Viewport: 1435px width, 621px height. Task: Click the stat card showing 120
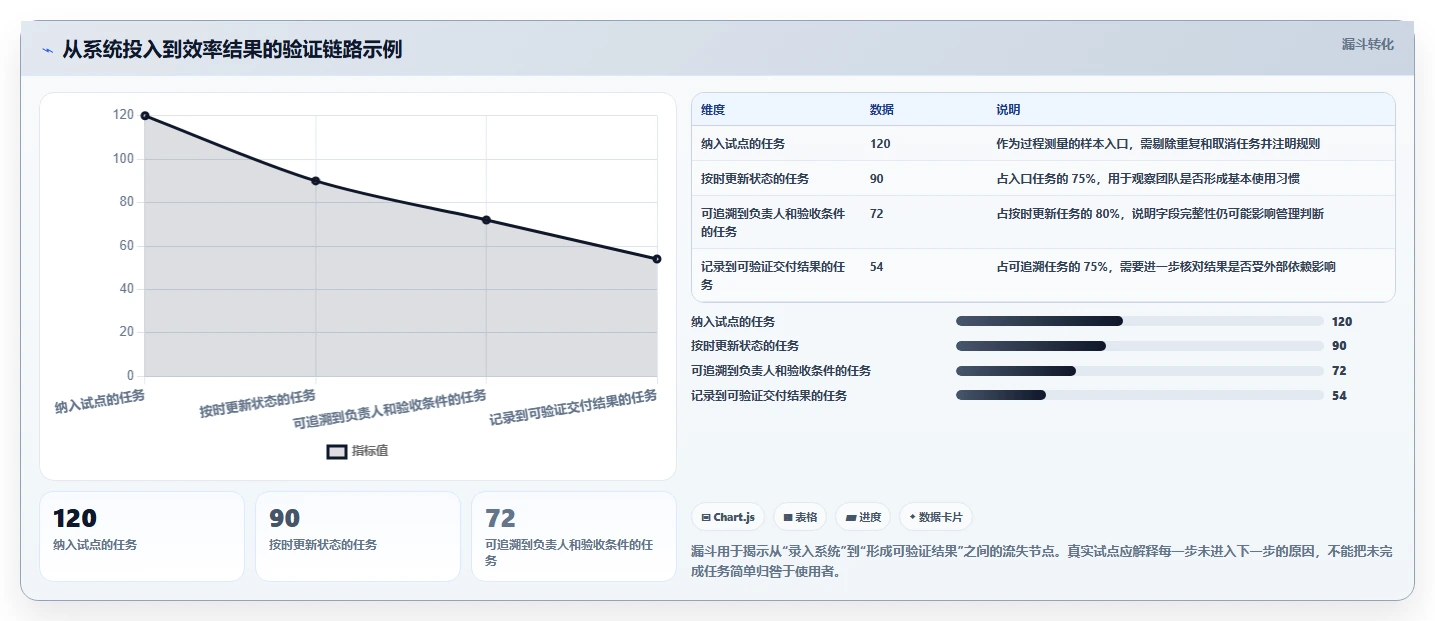(142, 536)
